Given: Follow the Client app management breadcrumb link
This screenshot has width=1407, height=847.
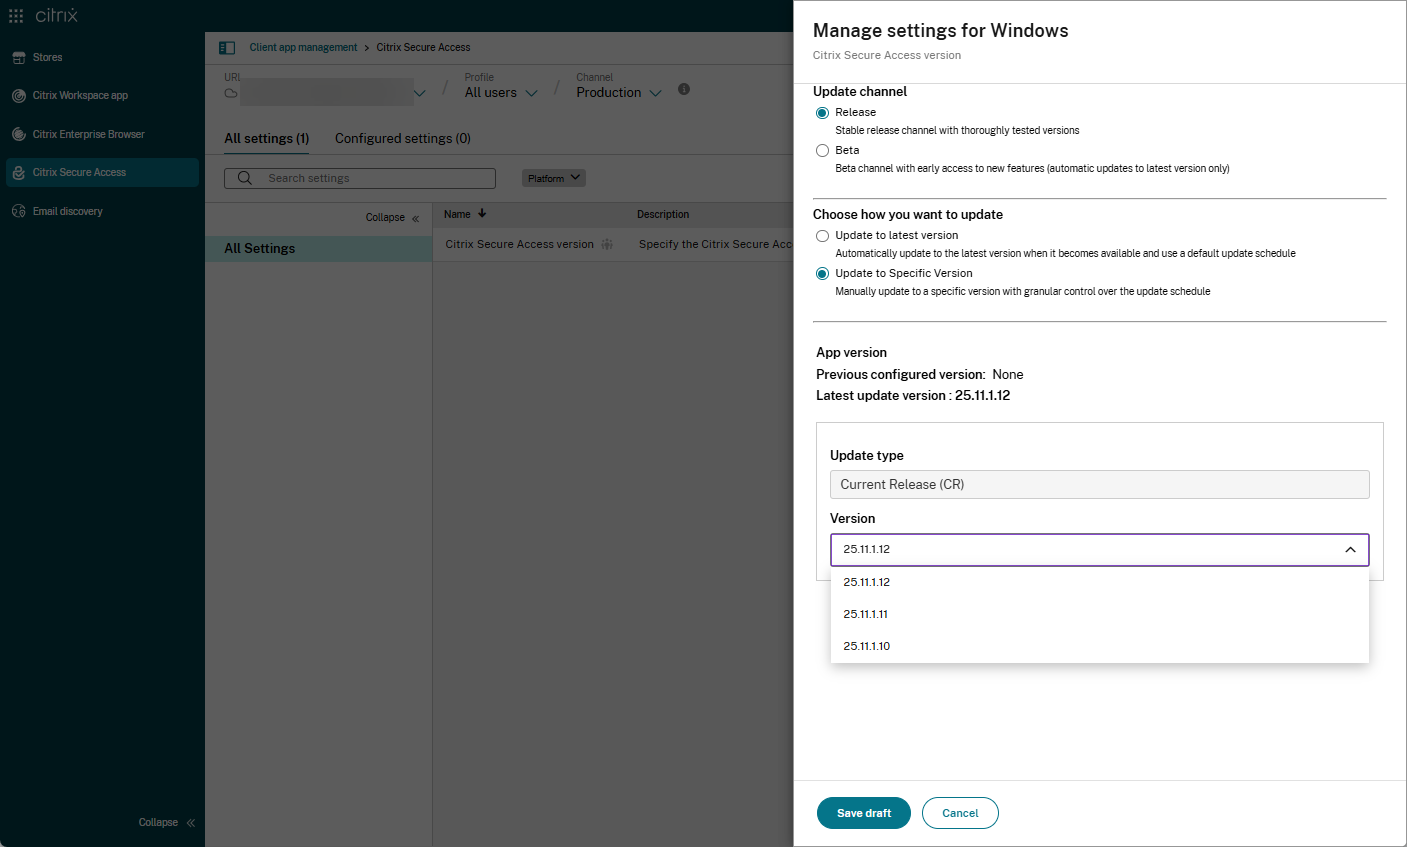Looking at the screenshot, I should [x=303, y=47].
